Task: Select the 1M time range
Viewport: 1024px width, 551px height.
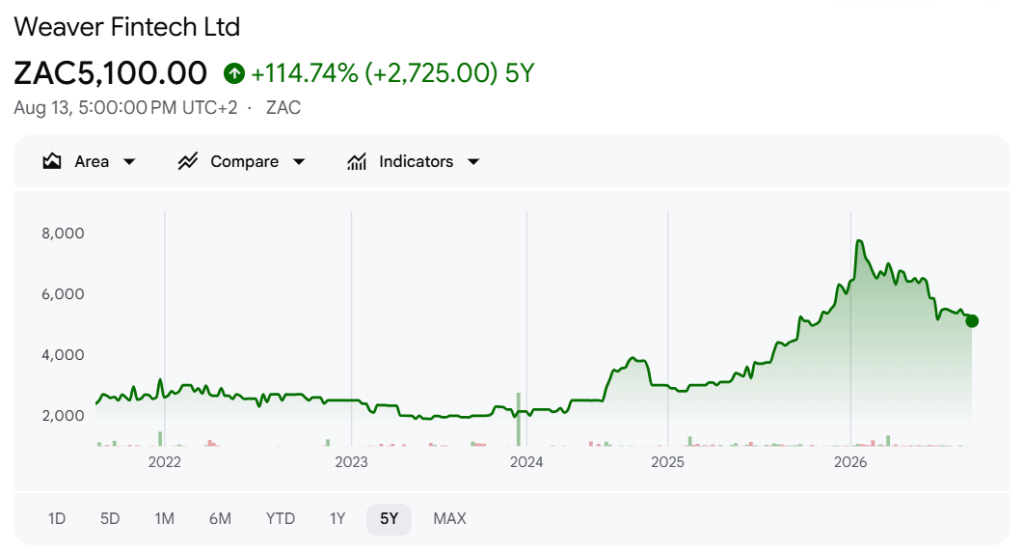Action: [x=165, y=519]
